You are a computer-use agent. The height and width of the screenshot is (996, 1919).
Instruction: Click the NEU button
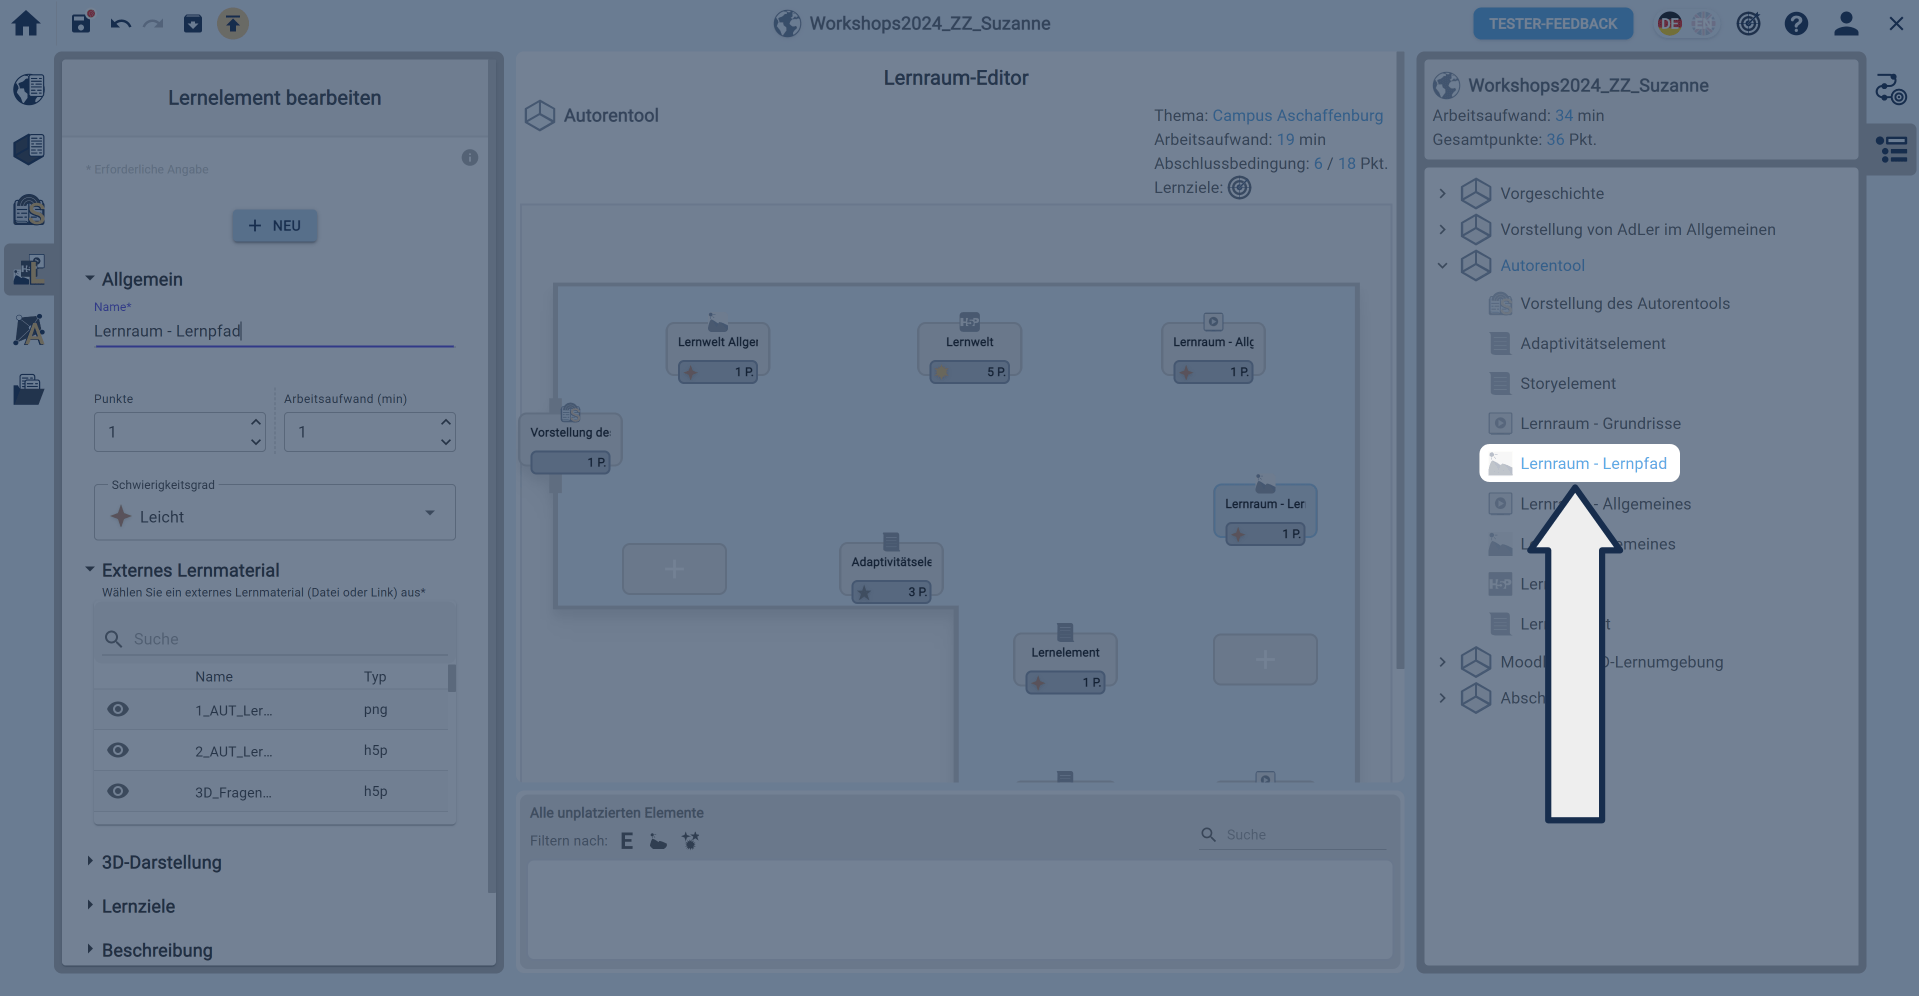pyautogui.click(x=275, y=226)
